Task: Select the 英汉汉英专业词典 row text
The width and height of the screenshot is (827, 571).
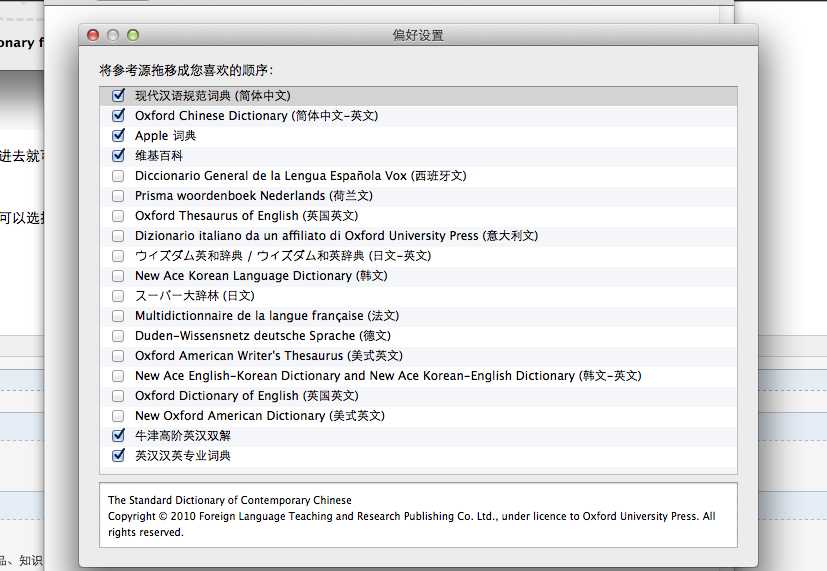Action: coord(182,456)
